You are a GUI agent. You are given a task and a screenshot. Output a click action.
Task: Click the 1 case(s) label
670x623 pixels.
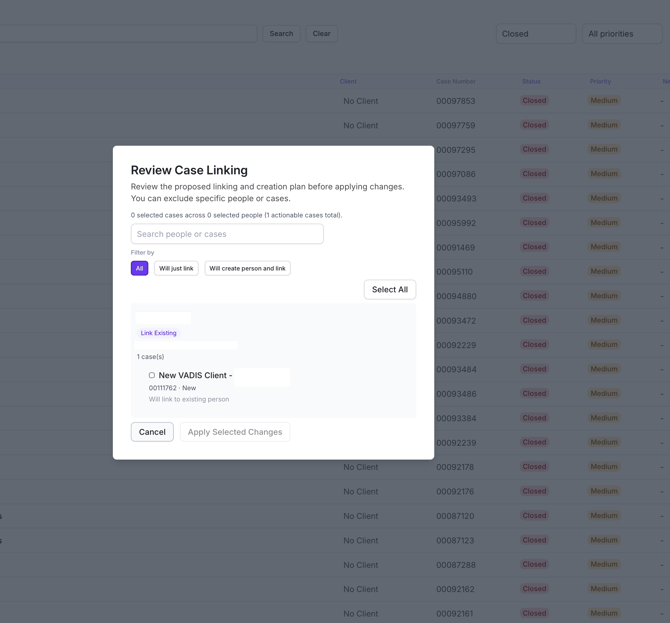(150, 356)
